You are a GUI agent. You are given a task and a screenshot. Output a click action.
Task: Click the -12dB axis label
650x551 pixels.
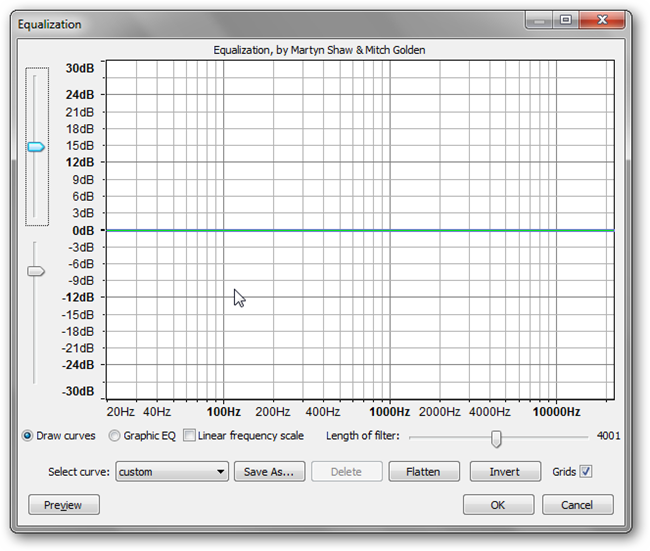[x=78, y=297]
